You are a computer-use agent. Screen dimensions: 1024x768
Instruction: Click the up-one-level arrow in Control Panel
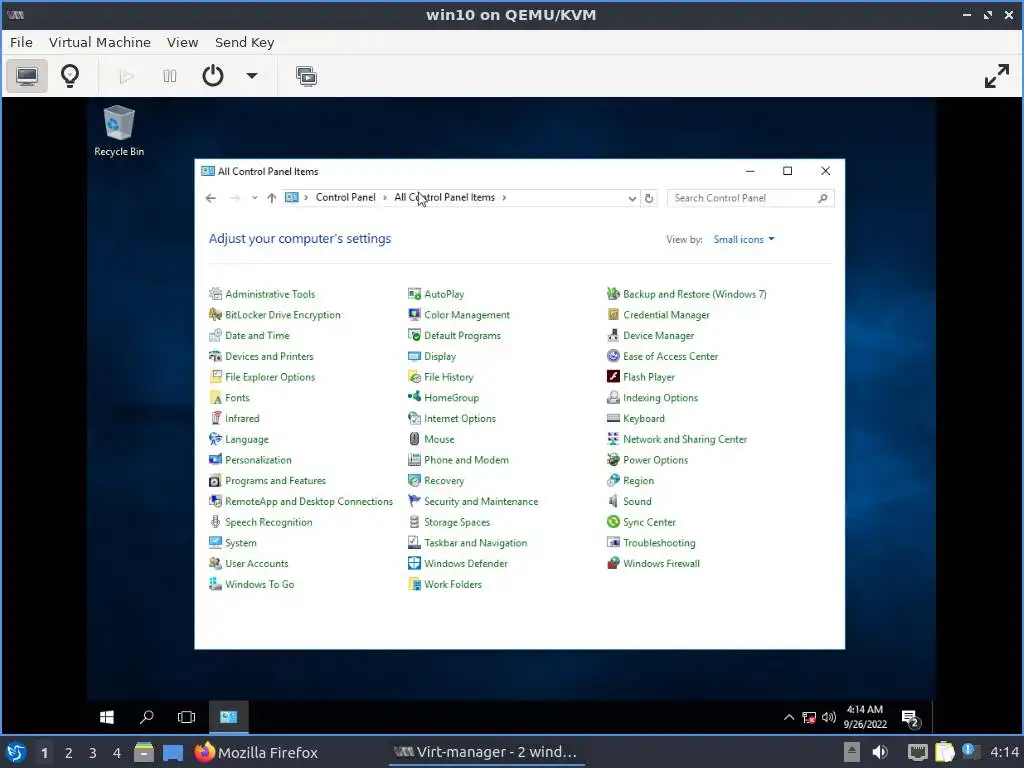click(272, 198)
